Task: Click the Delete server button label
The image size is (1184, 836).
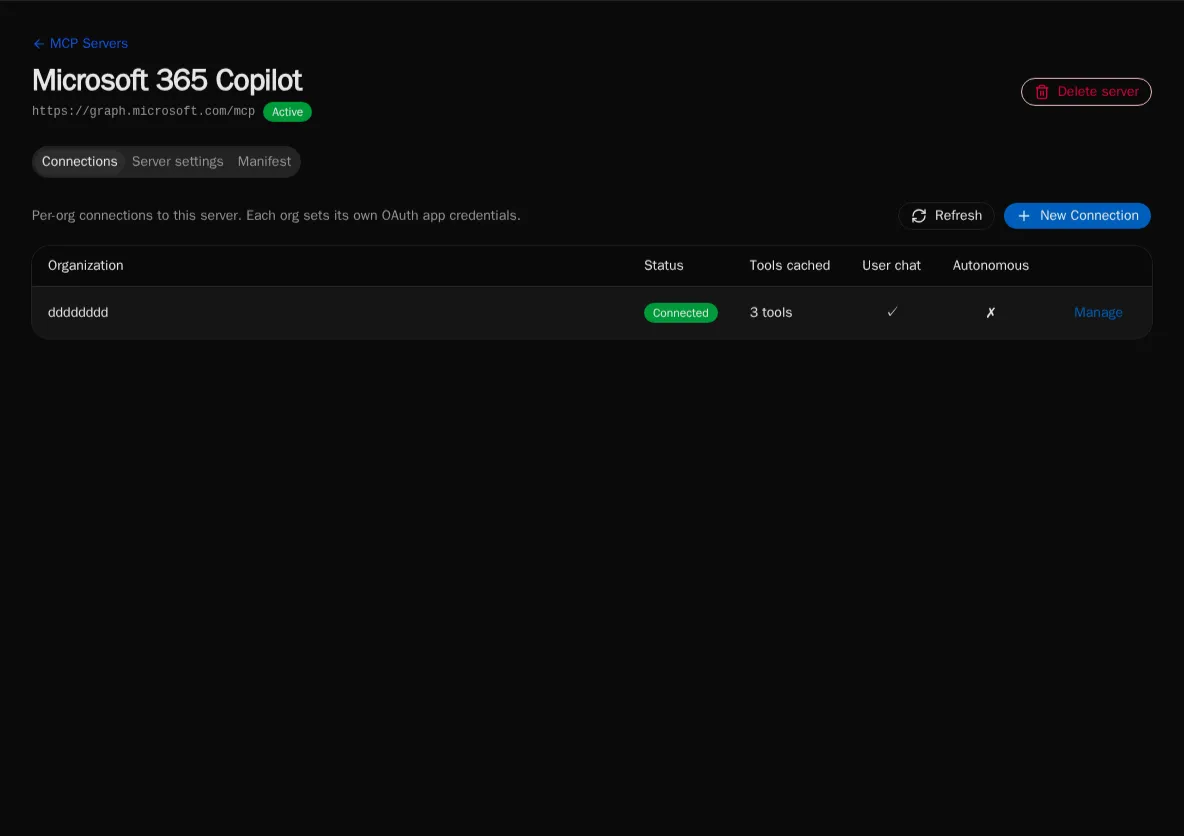Action: pyautogui.click(x=1098, y=91)
